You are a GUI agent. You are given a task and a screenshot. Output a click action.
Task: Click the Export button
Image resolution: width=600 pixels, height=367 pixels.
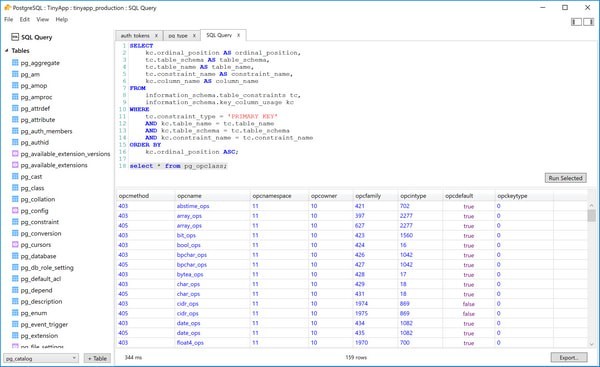click(569, 357)
